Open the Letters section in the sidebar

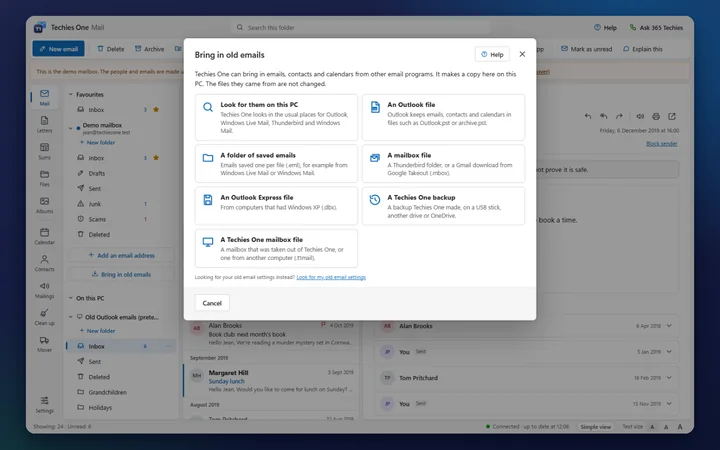[44, 124]
